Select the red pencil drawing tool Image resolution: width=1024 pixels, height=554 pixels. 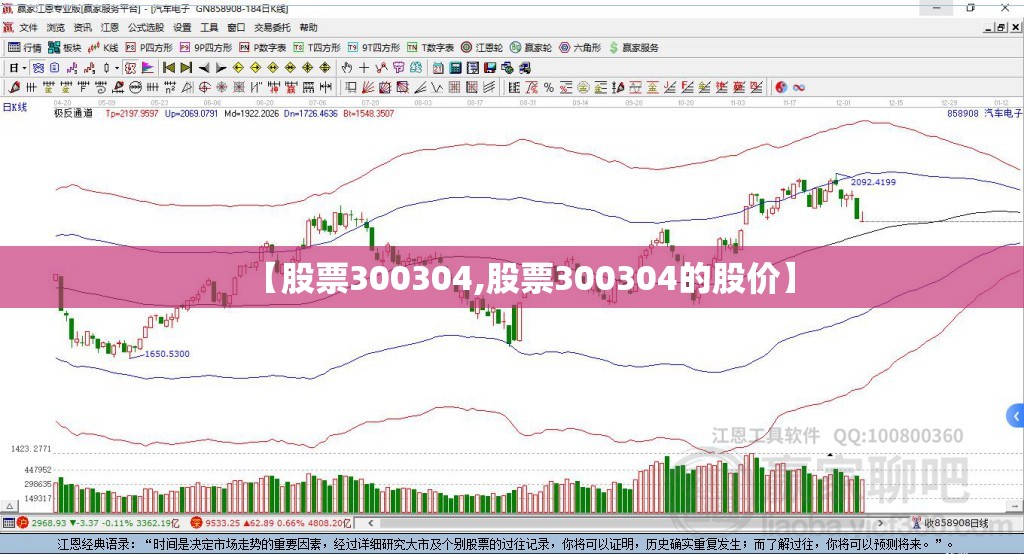click(x=14, y=87)
